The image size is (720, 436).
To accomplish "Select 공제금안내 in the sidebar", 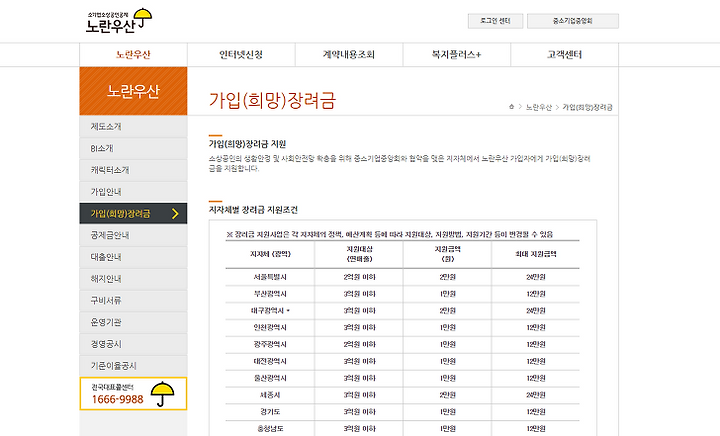I will tap(133, 235).
